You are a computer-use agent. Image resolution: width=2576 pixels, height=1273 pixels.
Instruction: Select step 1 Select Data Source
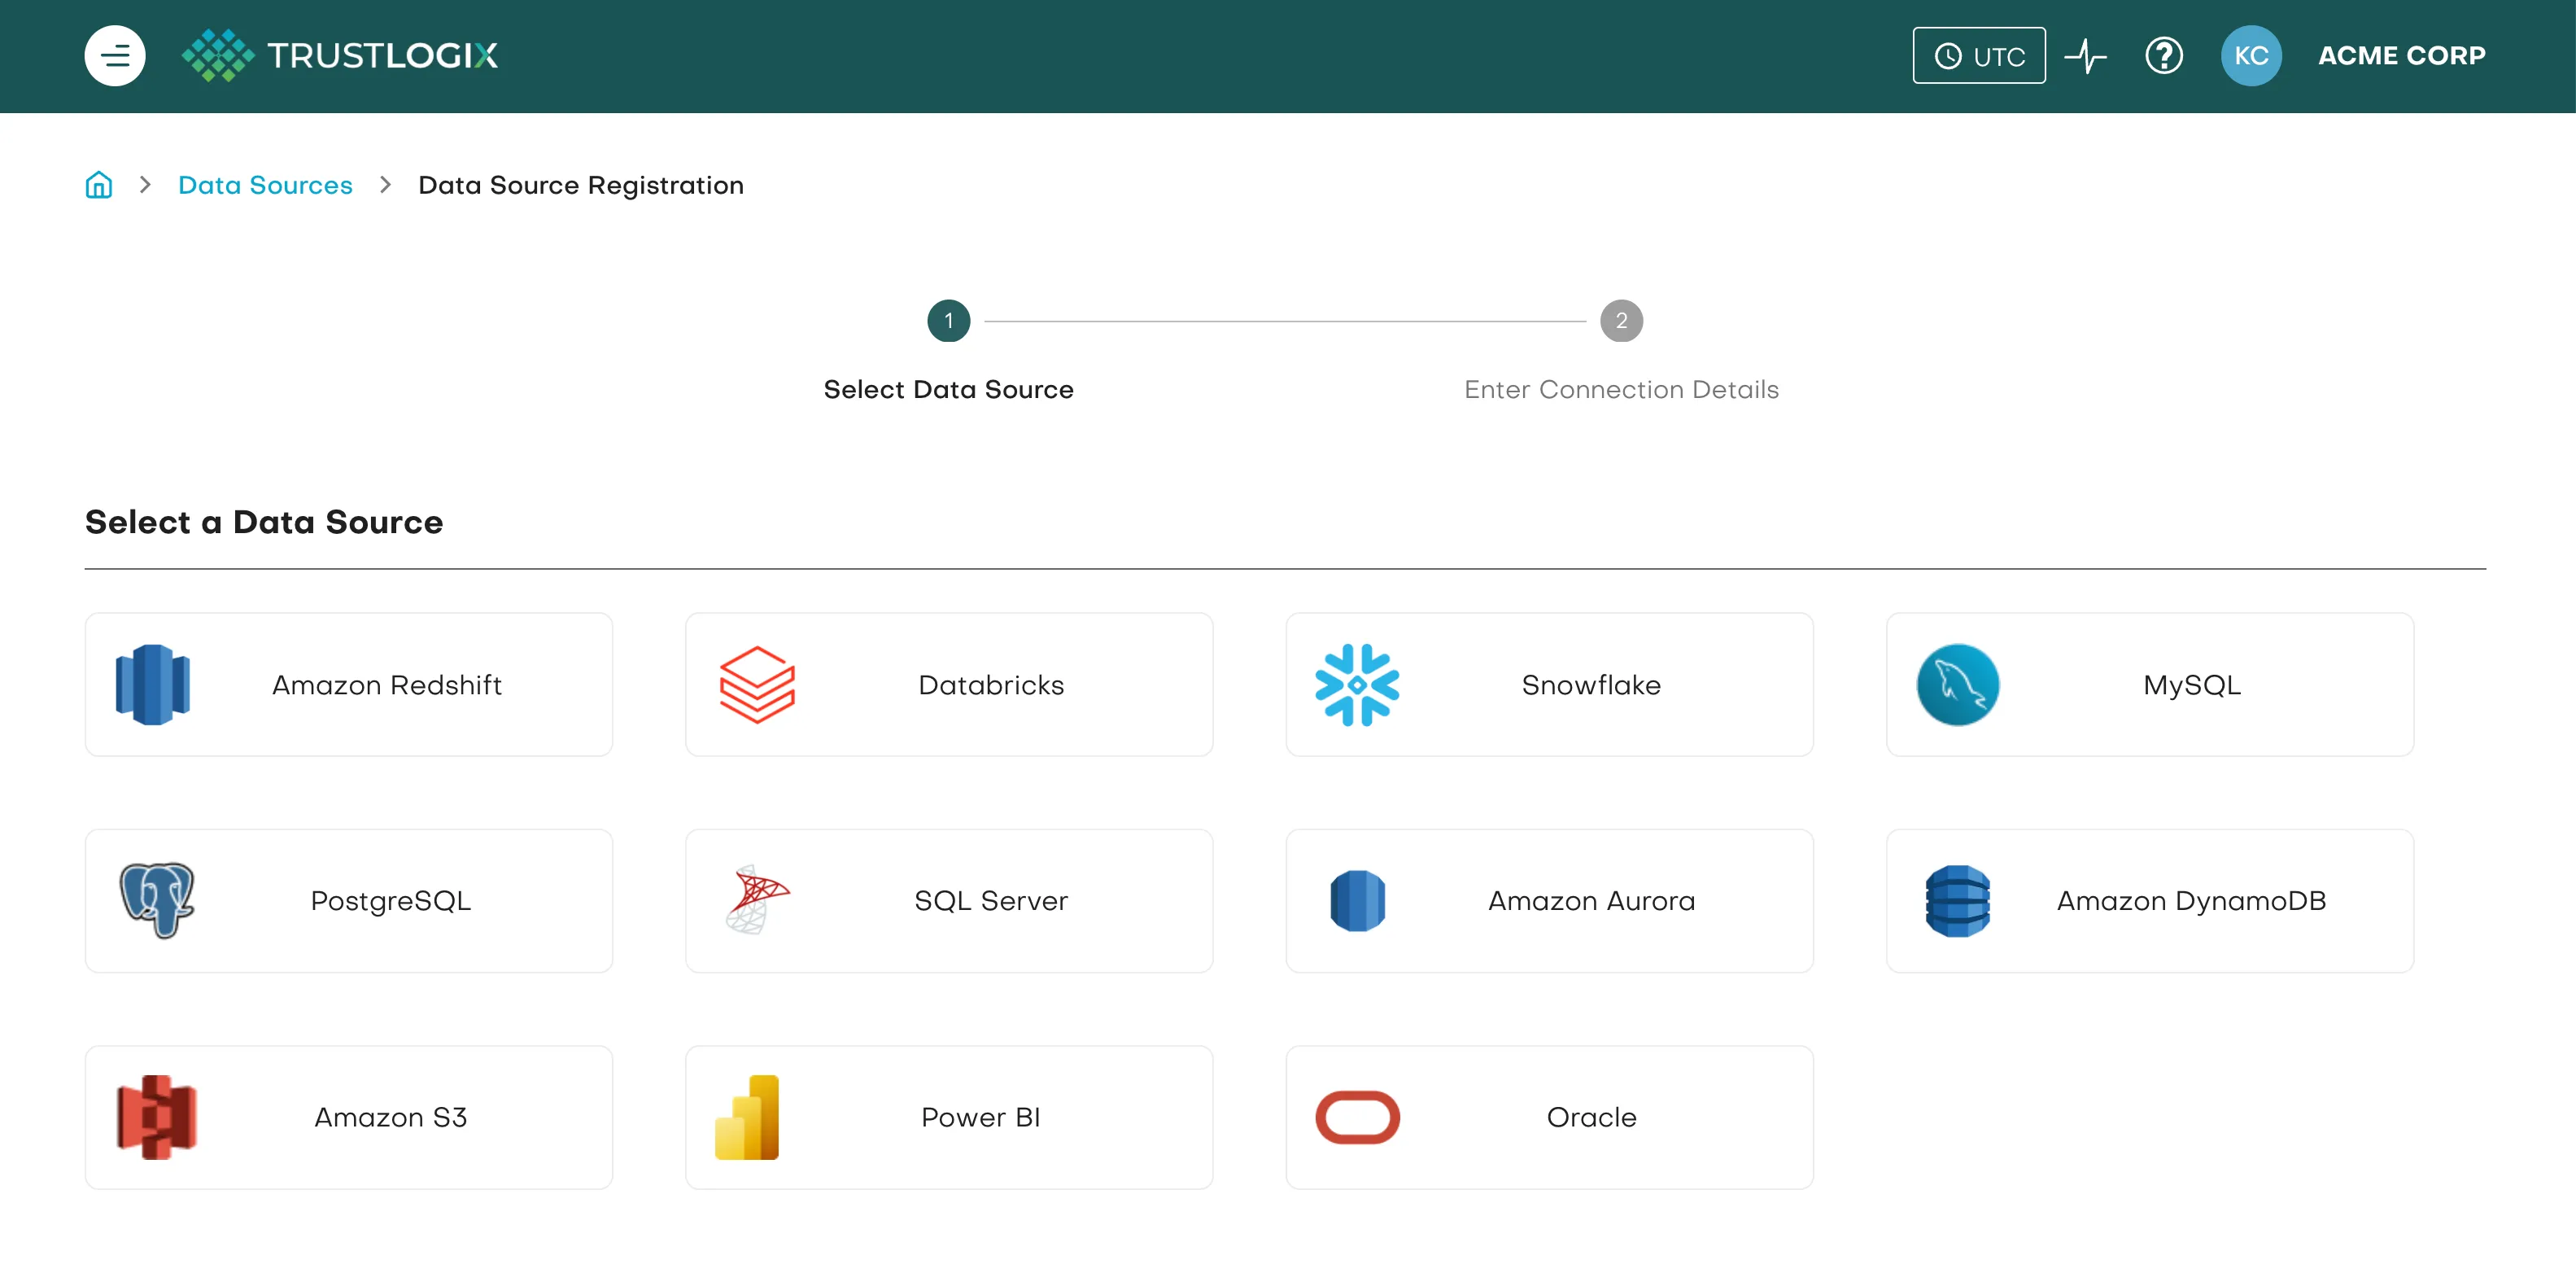[x=948, y=321]
